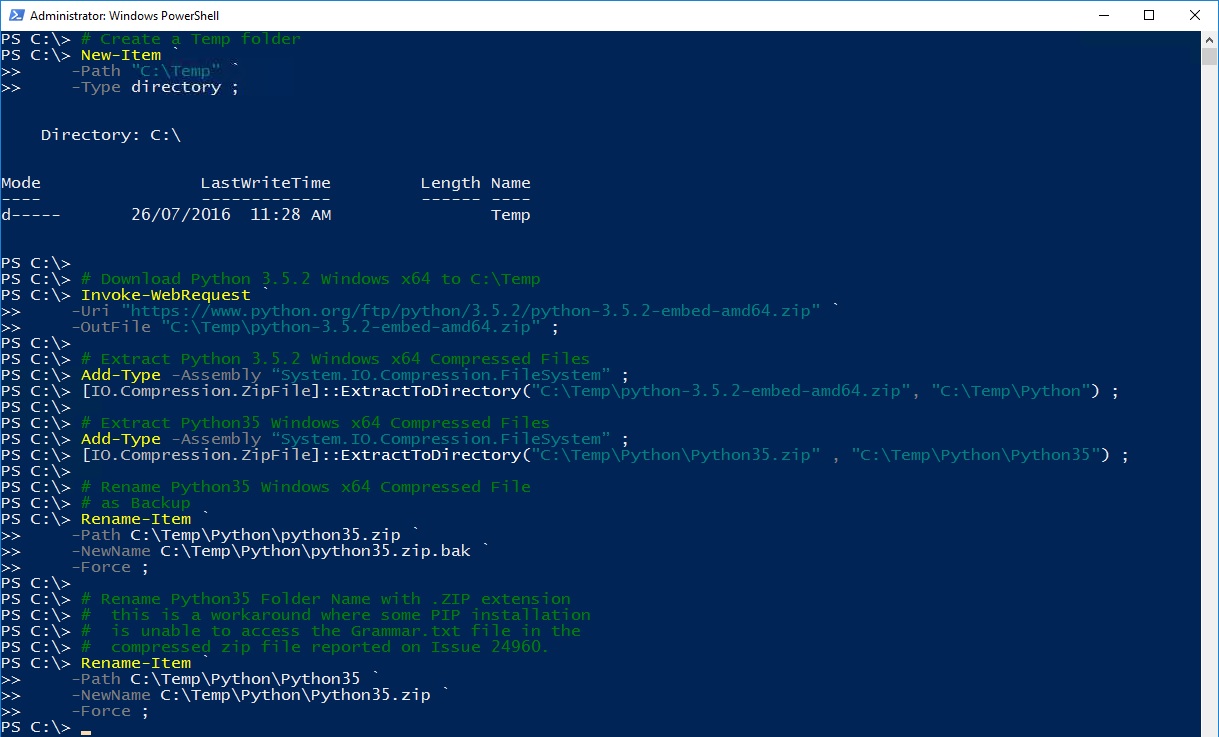Click the 'Grammar.txt file' comment line

(331, 631)
